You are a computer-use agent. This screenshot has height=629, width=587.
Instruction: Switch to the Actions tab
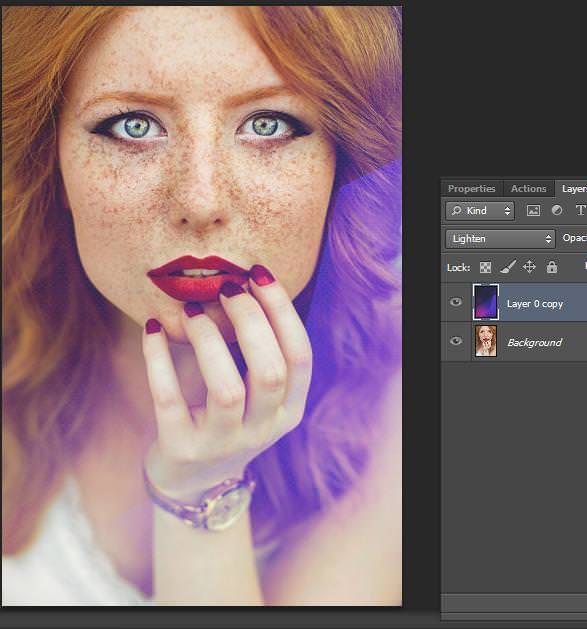(528, 189)
